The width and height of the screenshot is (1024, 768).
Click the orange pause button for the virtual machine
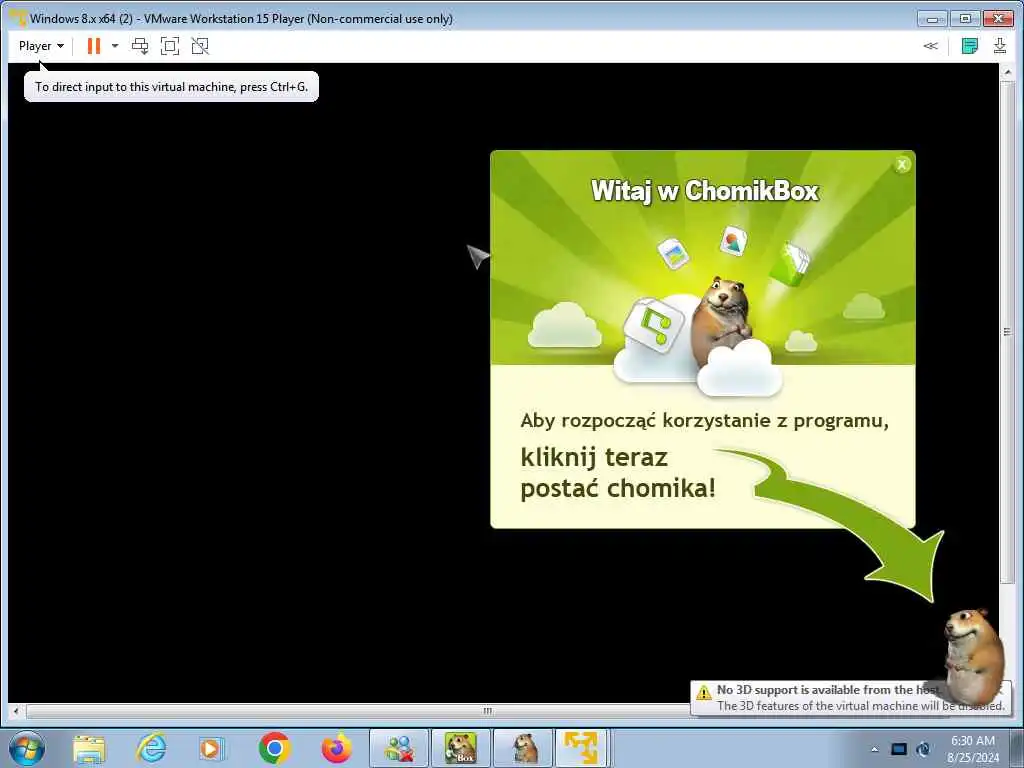[94, 46]
